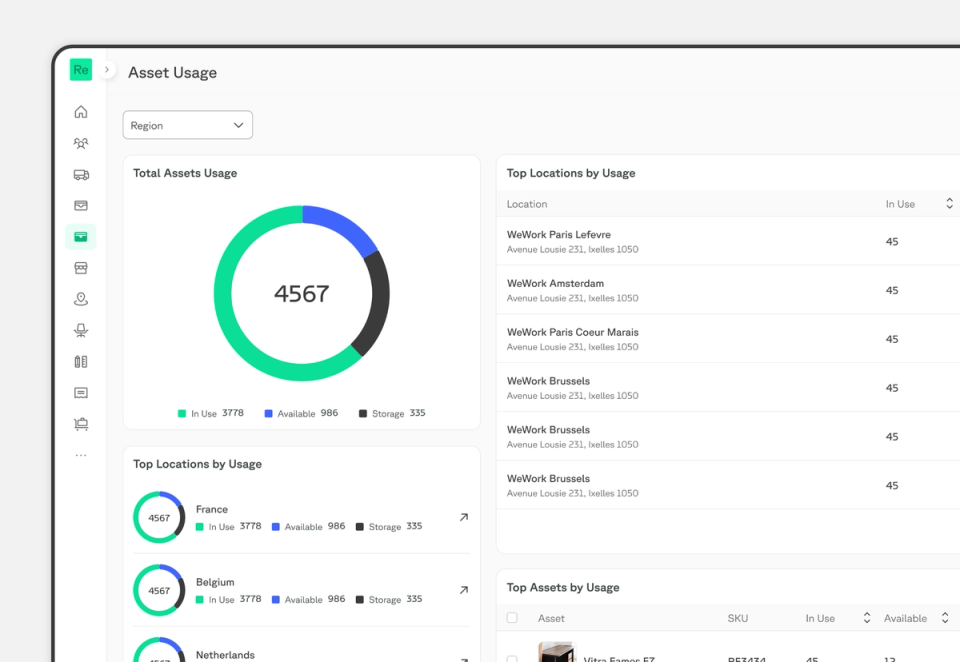Viewport: 960px width, 662px height.
Task: Click the Top Assets by Usage heading
Action: tap(563, 587)
